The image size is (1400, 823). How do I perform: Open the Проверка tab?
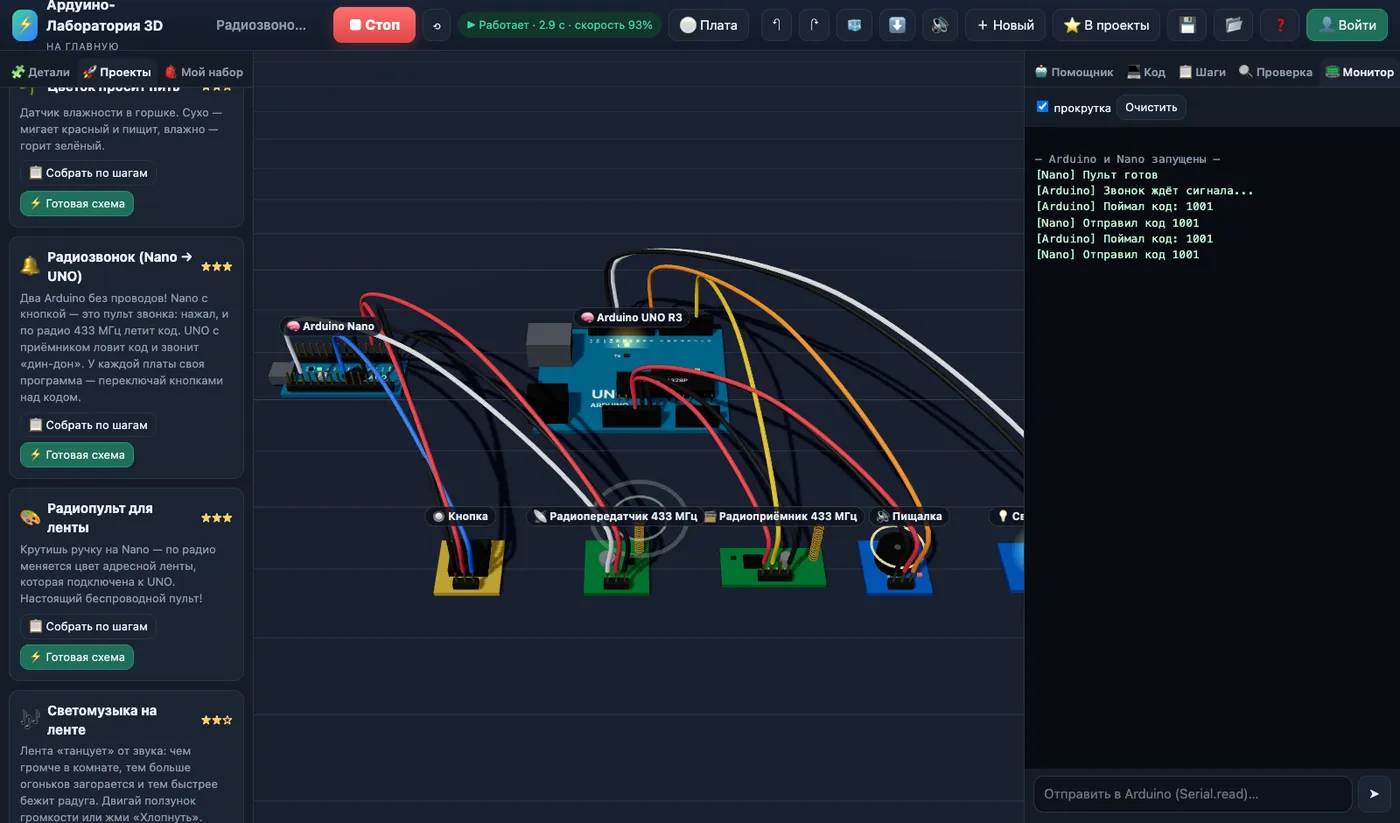click(1275, 72)
